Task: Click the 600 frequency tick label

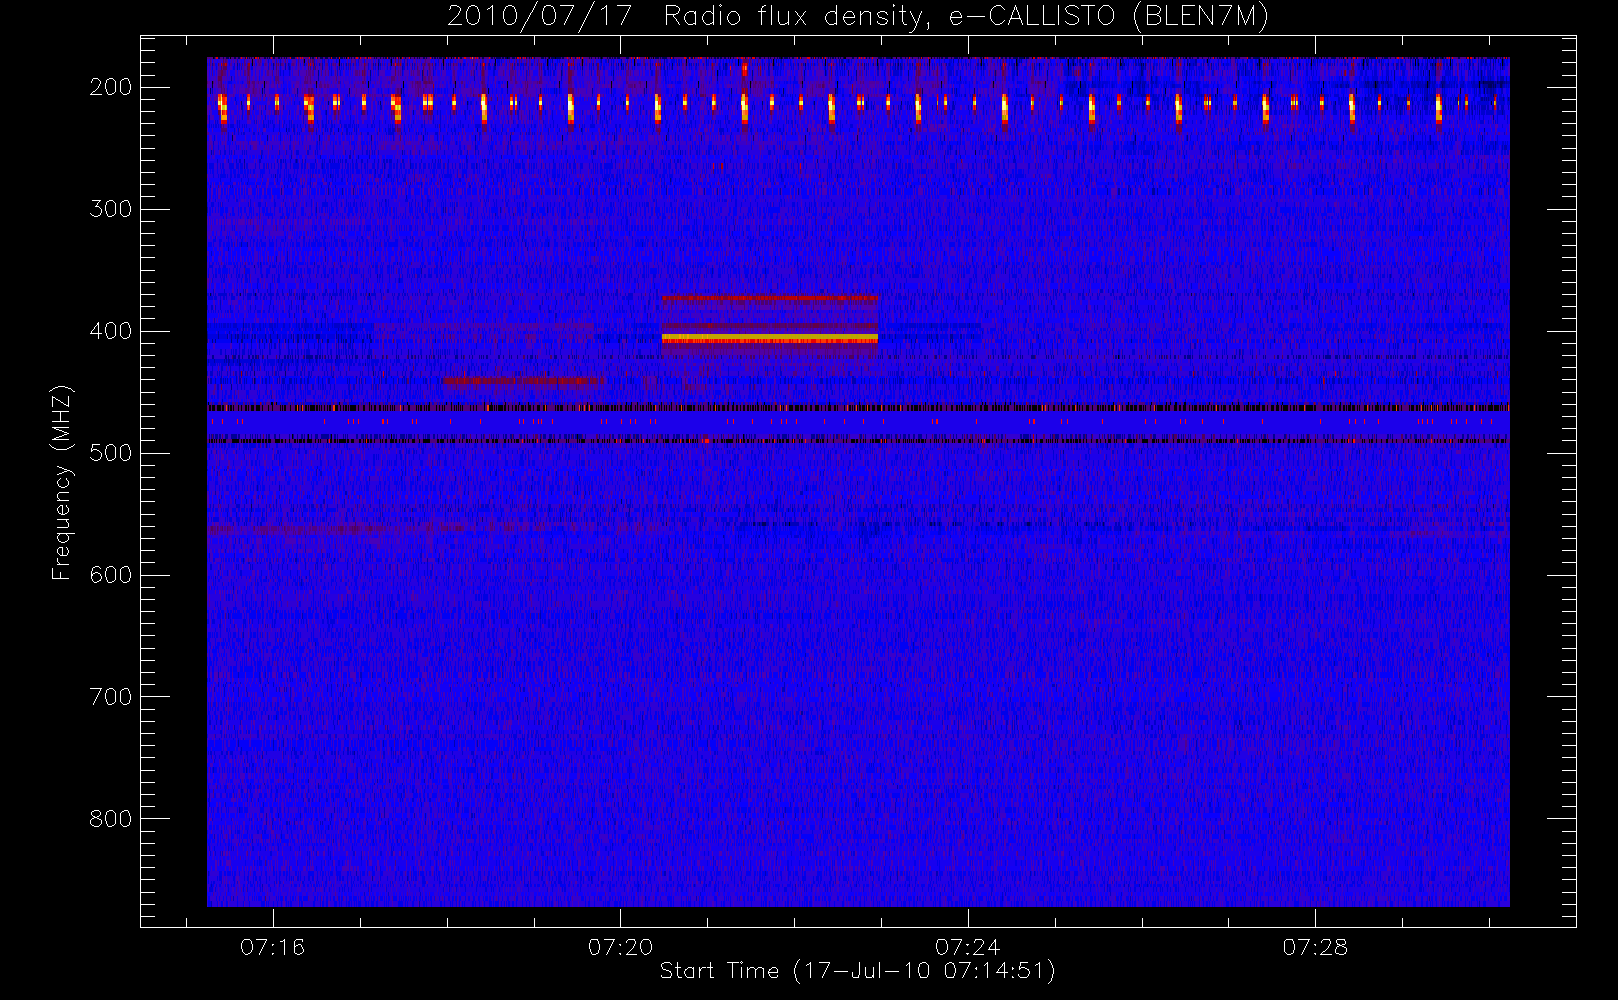Action: click(x=111, y=575)
